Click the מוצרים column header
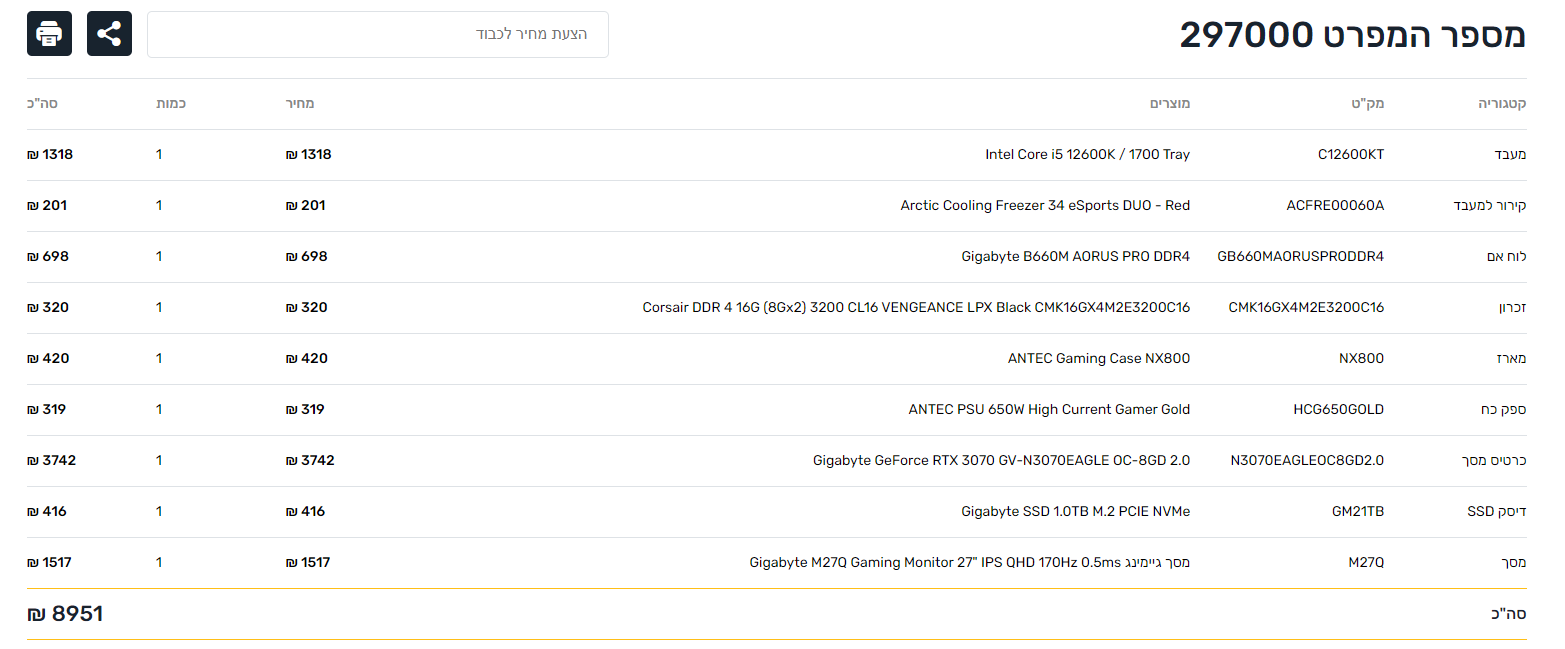The width and height of the screenshot is (1565, 649). point(1170,104)
